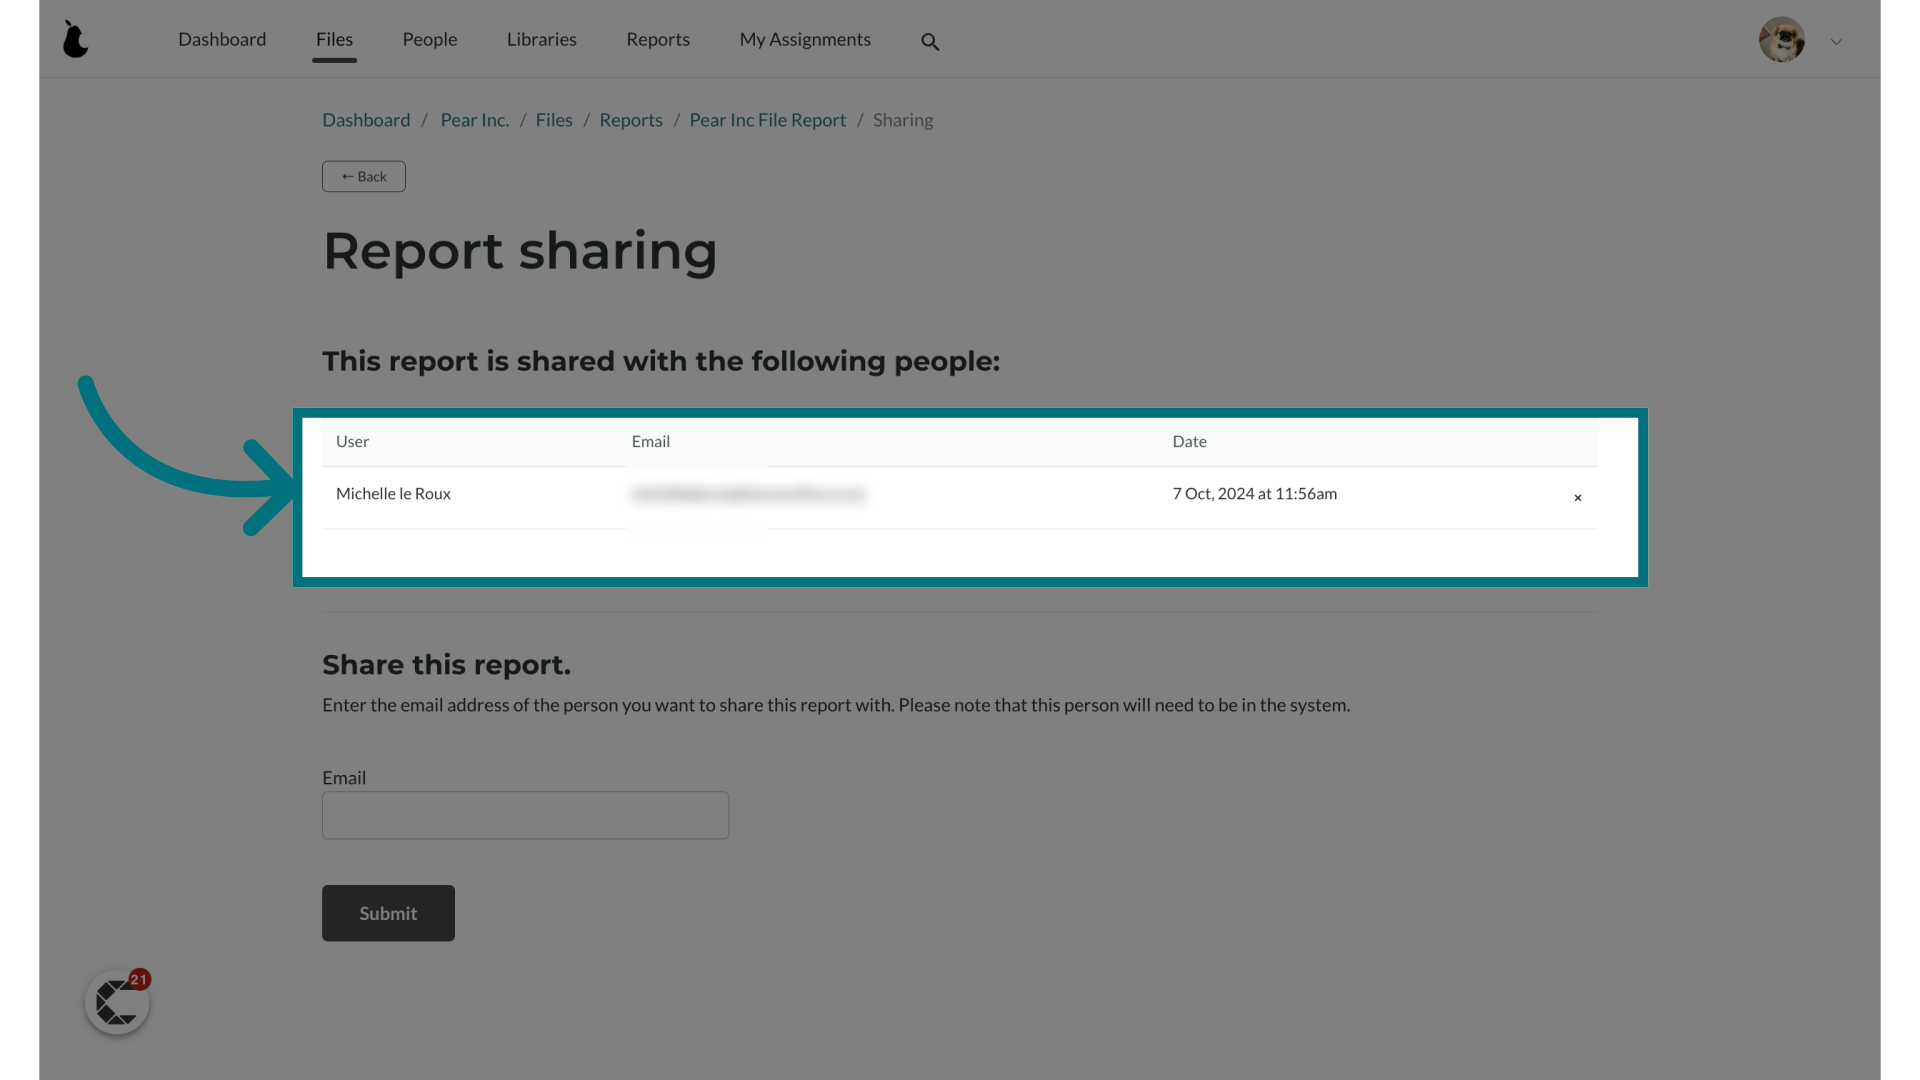Click the People navigation icon
This screenshot has height=1080, width=1920.
429,38
